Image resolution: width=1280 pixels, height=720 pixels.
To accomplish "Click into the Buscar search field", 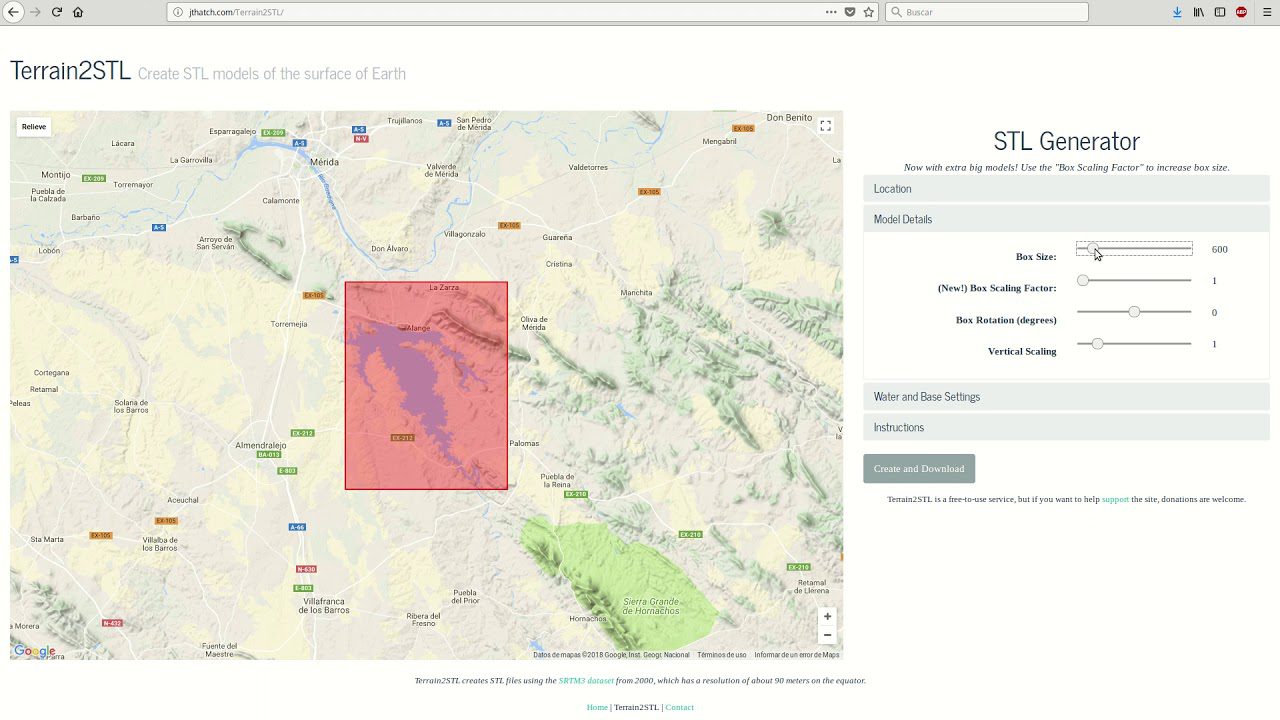I will (987, 12).
